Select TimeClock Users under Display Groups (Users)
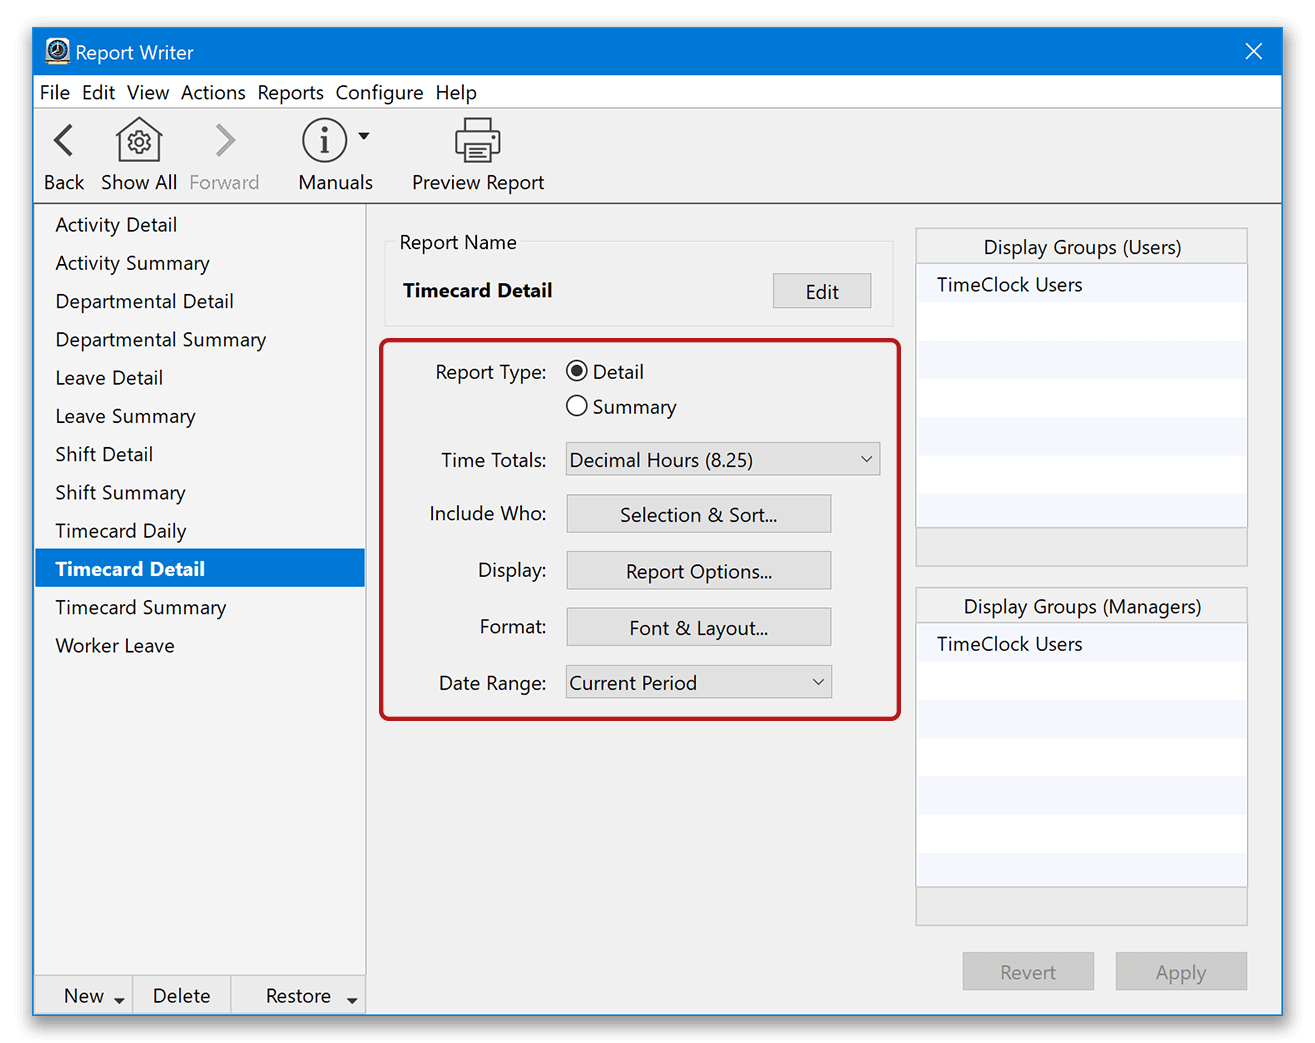 click(1009, 284)
